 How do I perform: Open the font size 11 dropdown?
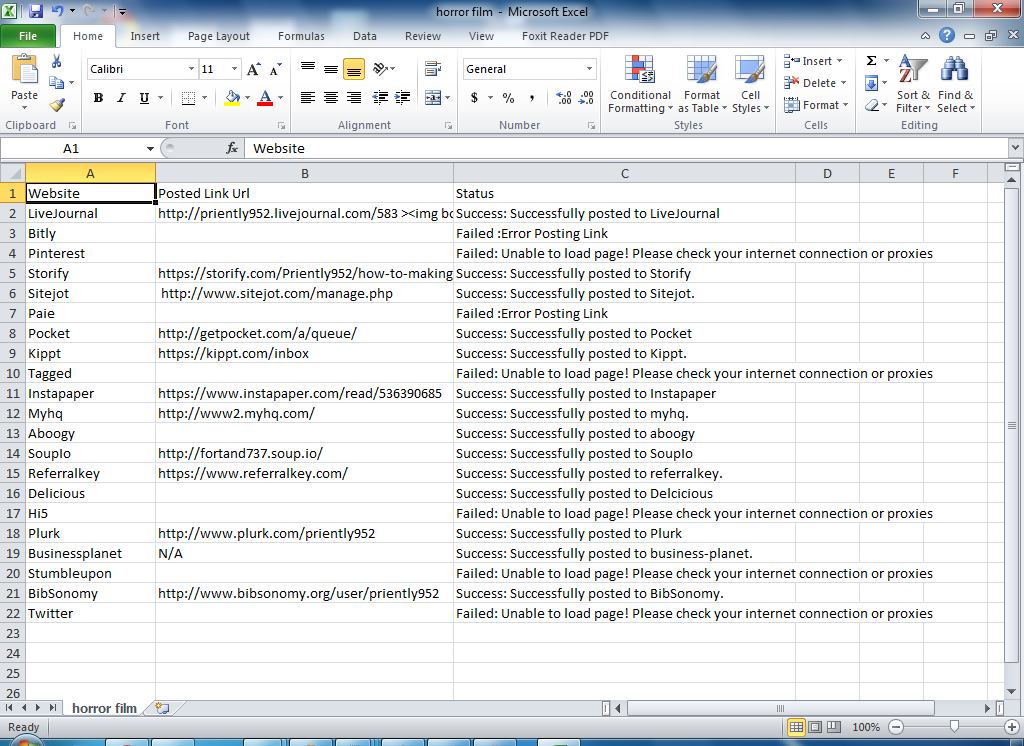tap(234, 69)
